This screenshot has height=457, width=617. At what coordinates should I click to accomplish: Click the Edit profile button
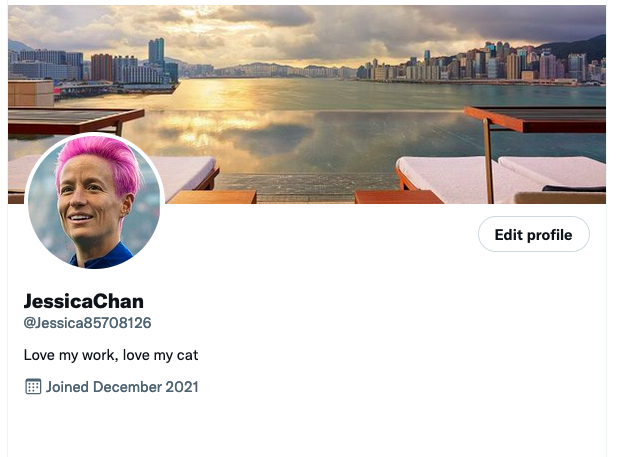tap(534, 234)
